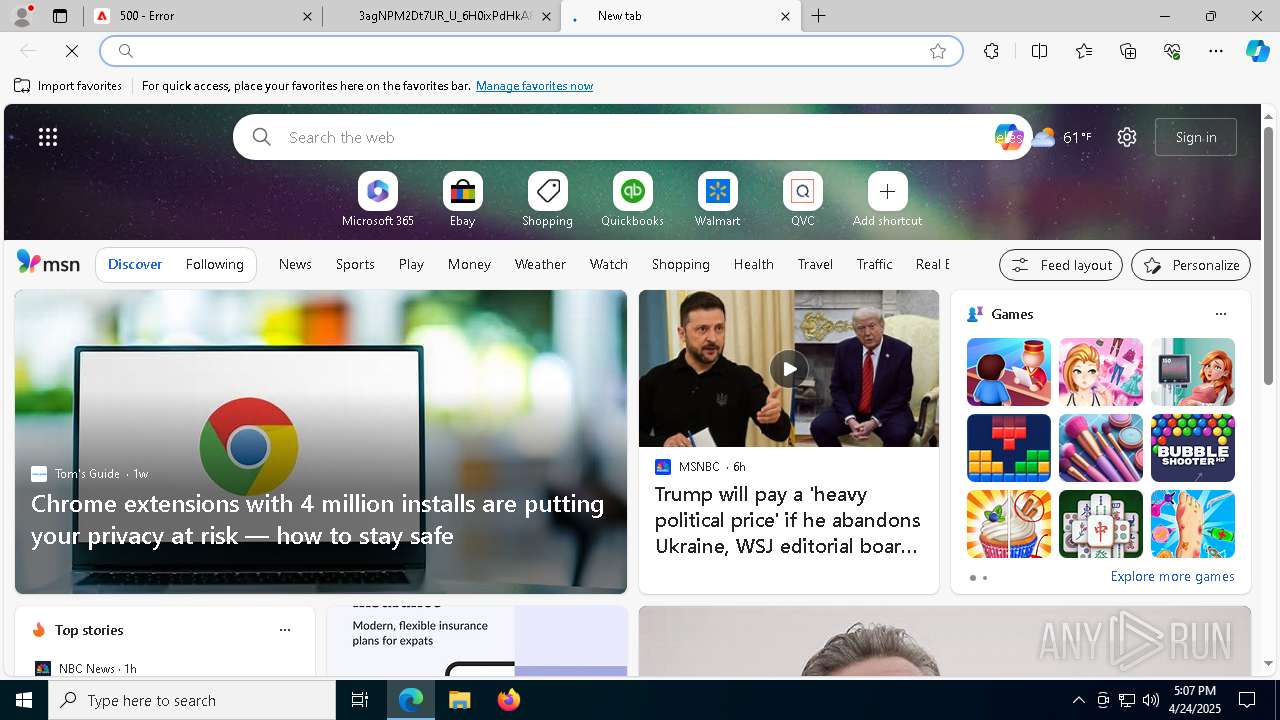Add a new shortcut tile
1280x720 pixels.
(x=887, y=200)
